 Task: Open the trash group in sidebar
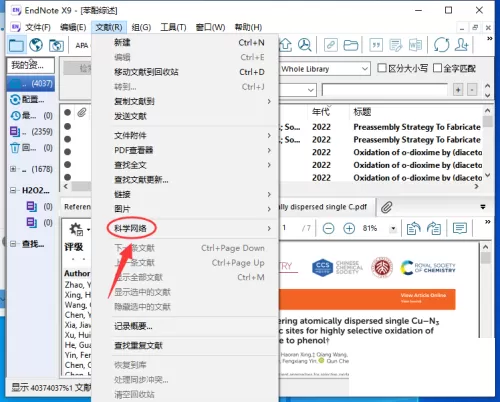click(x=15, y=147)
